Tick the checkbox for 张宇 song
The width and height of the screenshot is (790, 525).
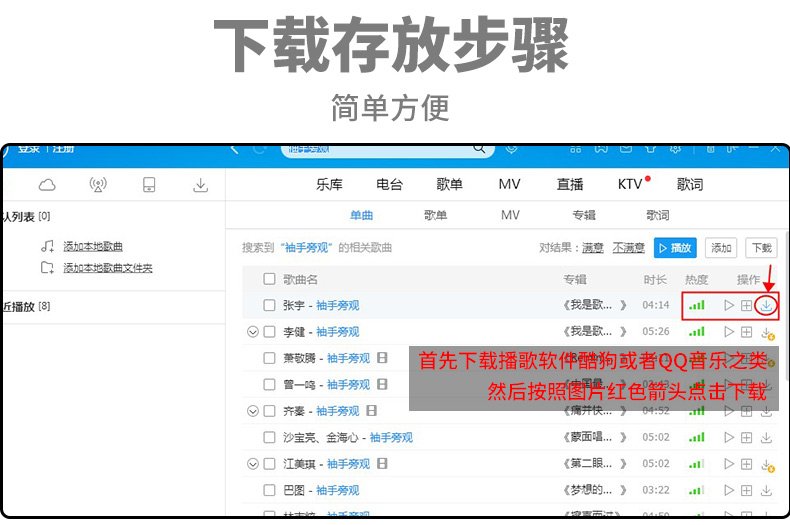coord(269,305)
